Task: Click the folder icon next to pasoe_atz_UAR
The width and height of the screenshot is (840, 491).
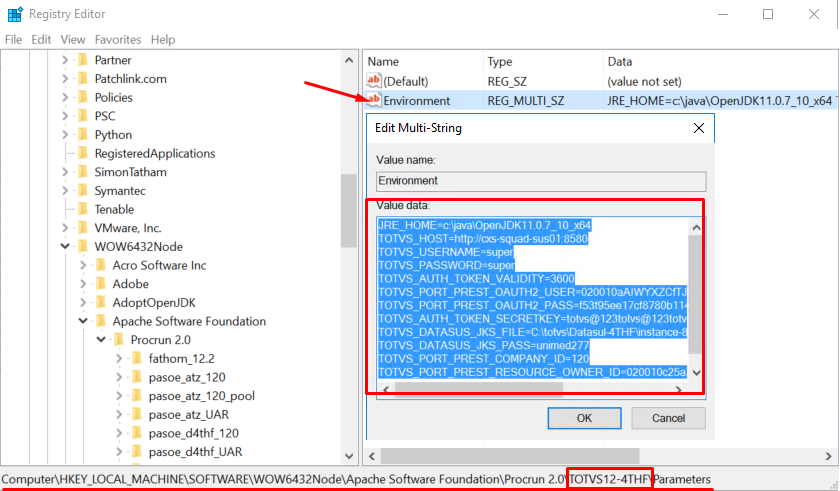Action: [x=137, y=414]
